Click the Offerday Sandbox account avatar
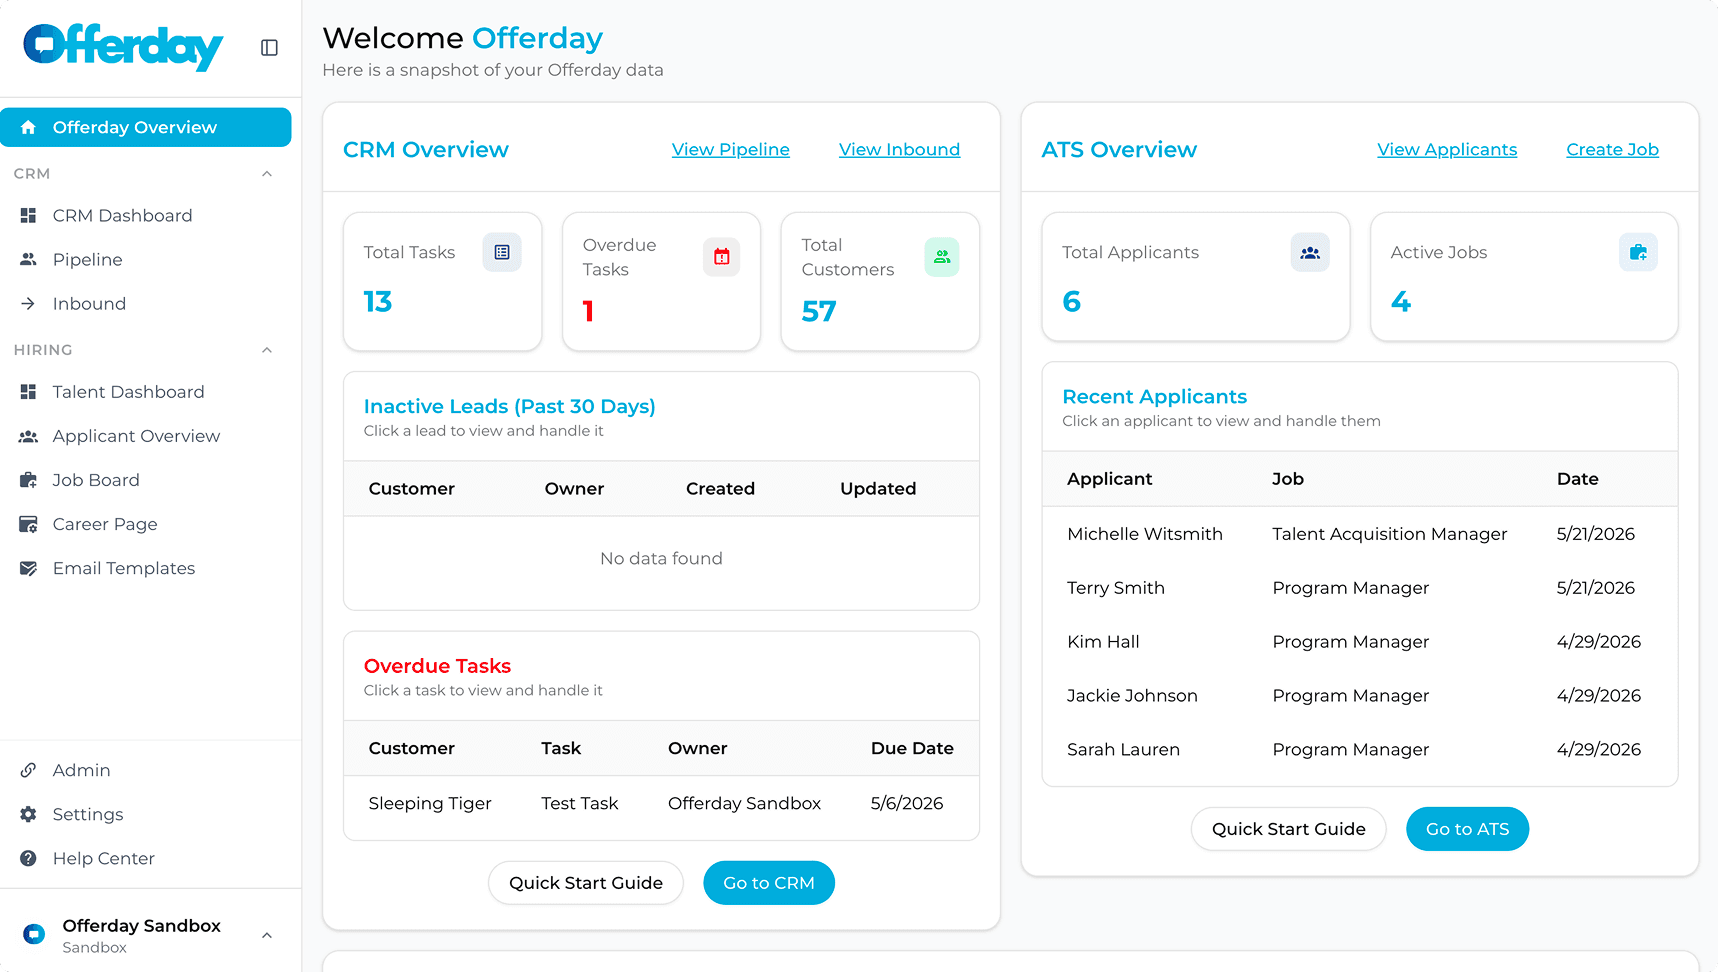 pyautogui.click(x=34, y=934)
